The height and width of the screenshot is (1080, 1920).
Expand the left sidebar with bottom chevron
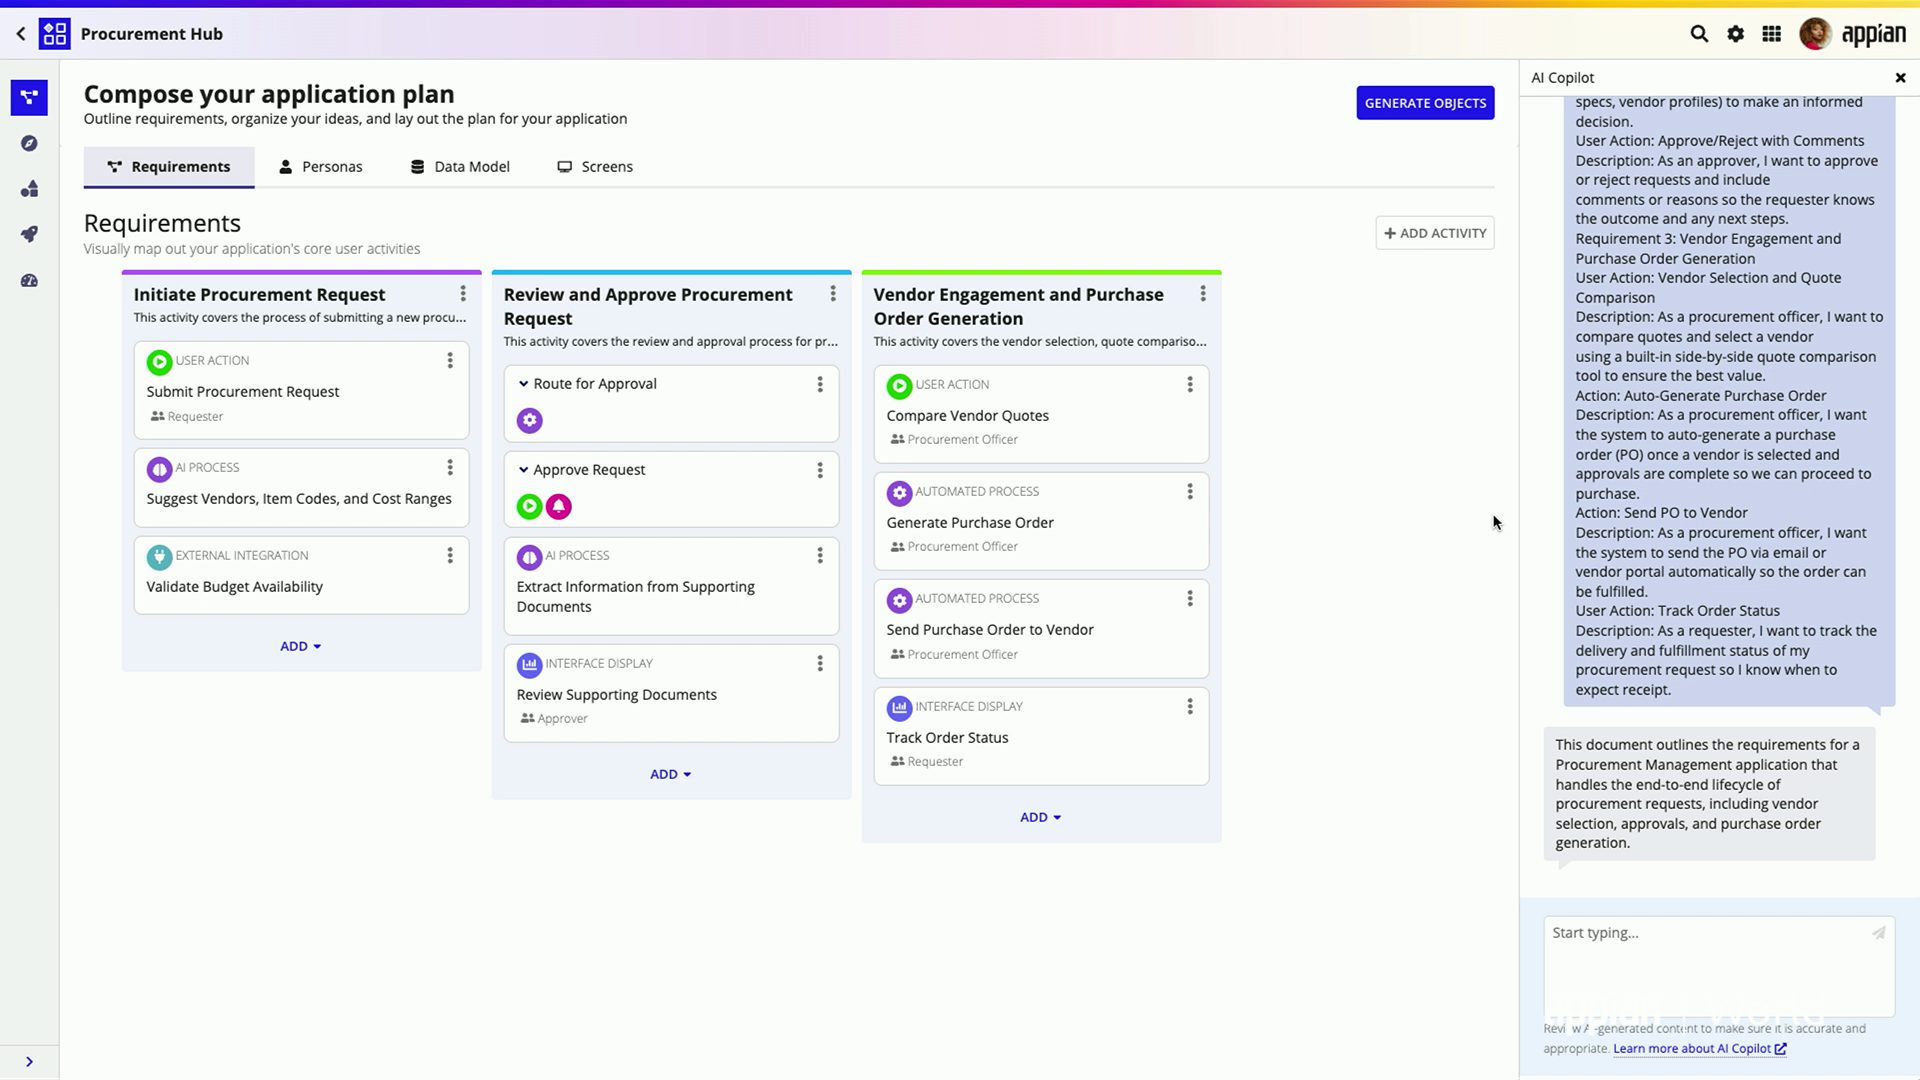(29, 1062)
